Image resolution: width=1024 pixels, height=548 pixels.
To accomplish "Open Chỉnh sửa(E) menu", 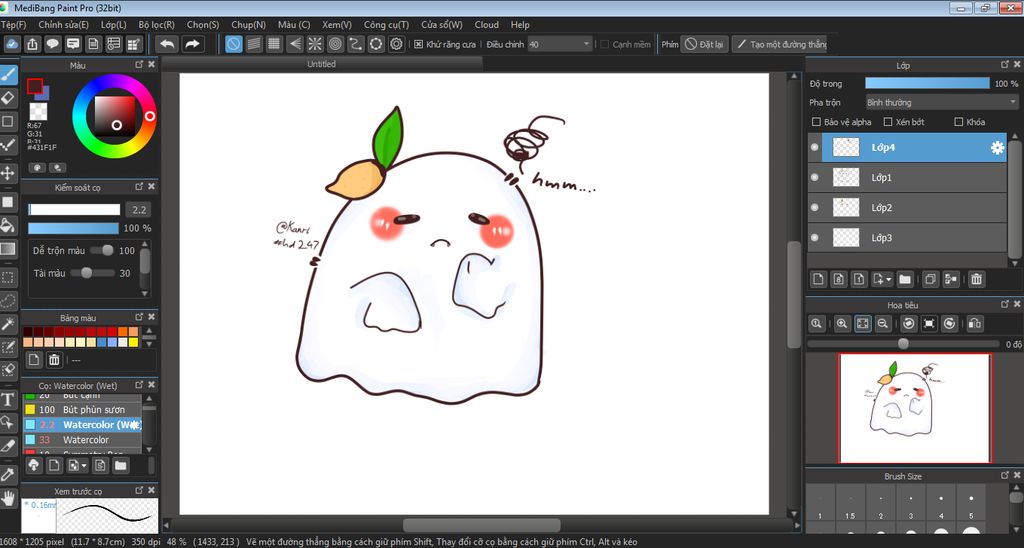I will pyautogui.click(x=63, y=25).
